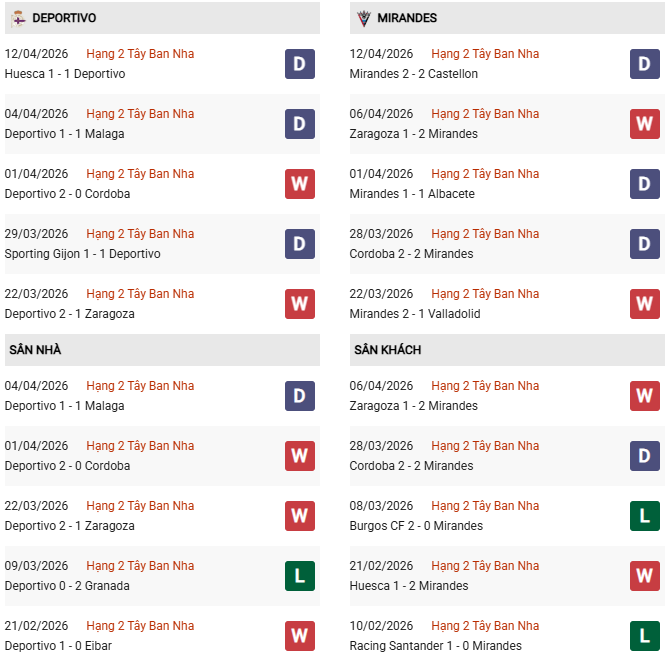Select the SÂN KHÁCH section header
The width and height of the screenshot is (666, 659).
[x=387, y=350]
